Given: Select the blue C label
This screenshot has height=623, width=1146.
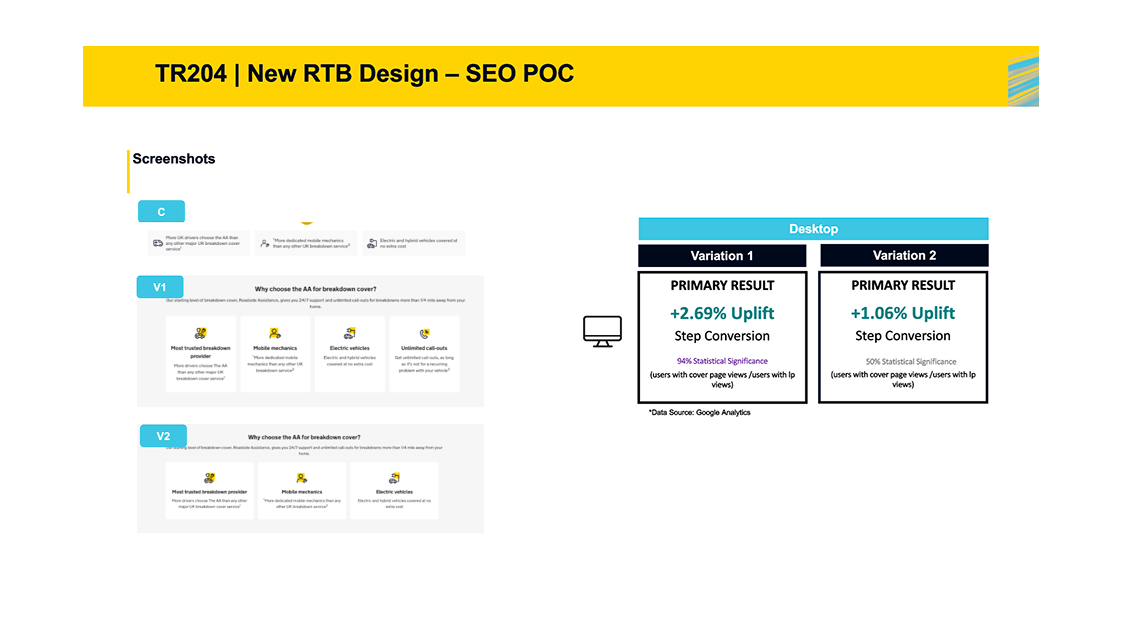Looking at the screenshot, I should [161, 211].
